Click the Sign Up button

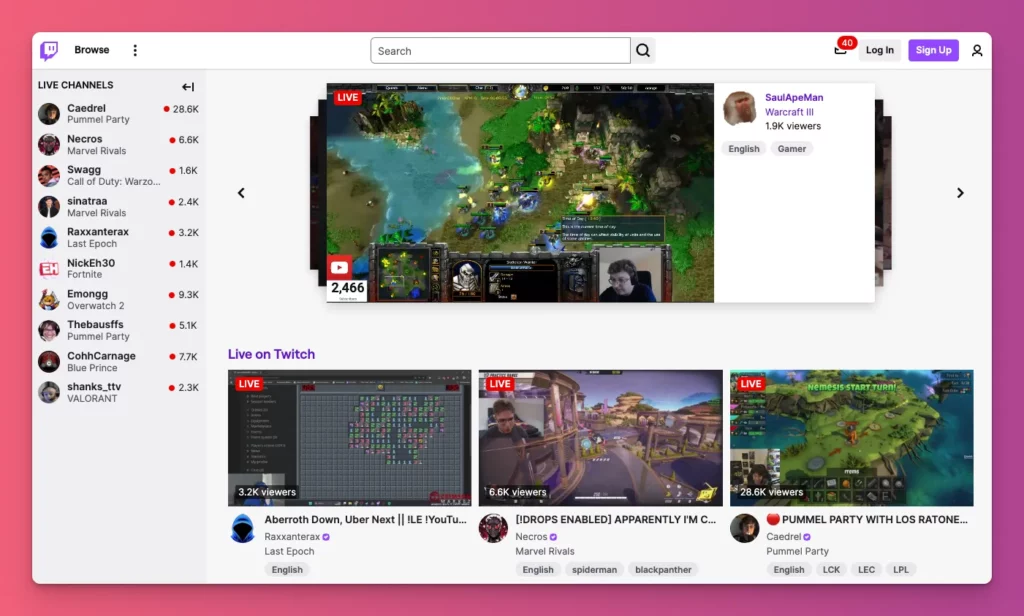click(x=933, y=50)
